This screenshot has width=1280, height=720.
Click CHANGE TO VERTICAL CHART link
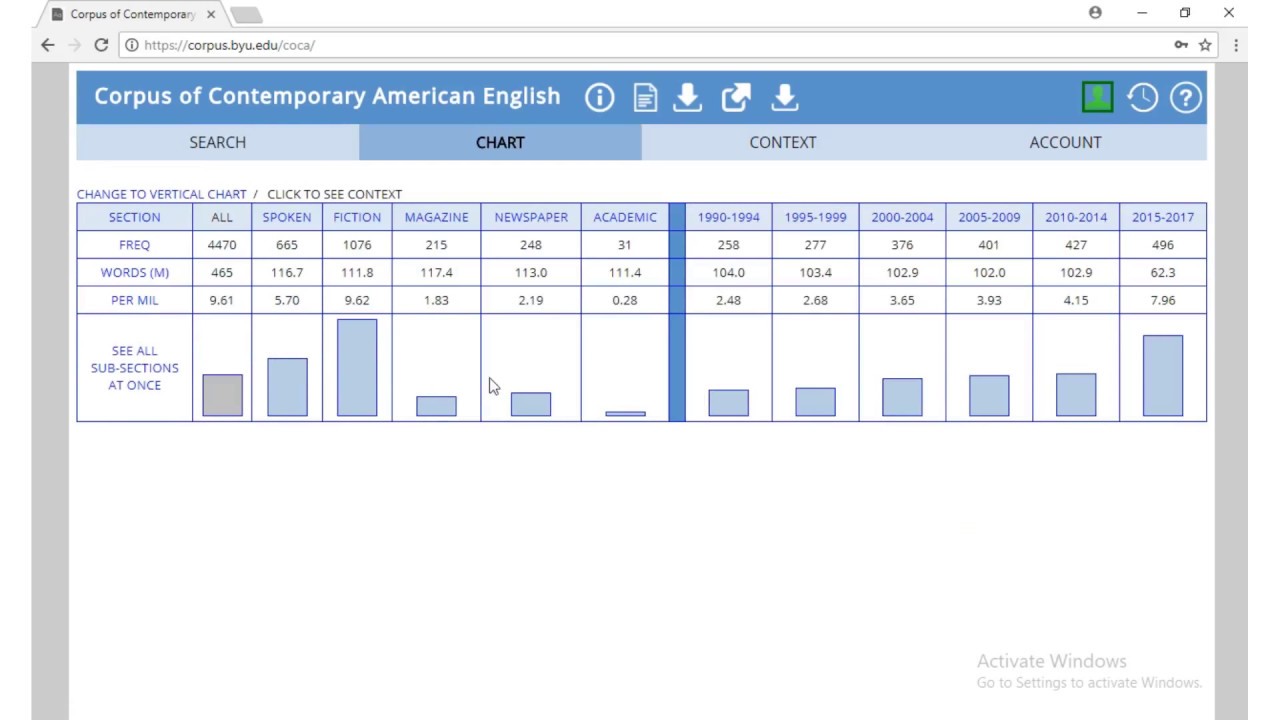162,194
